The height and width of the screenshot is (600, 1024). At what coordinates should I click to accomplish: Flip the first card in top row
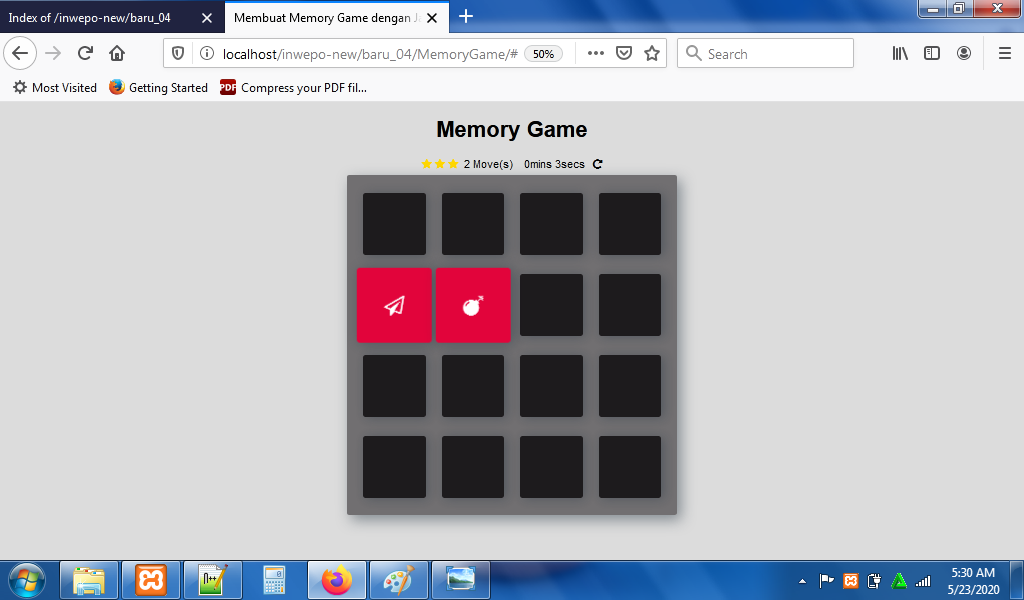[394, 224]
